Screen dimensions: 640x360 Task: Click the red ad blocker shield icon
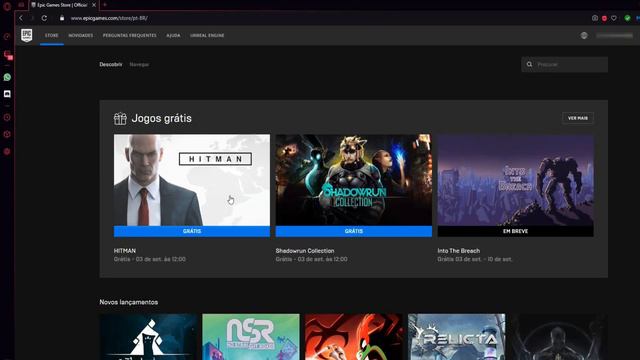pos(604,18)
